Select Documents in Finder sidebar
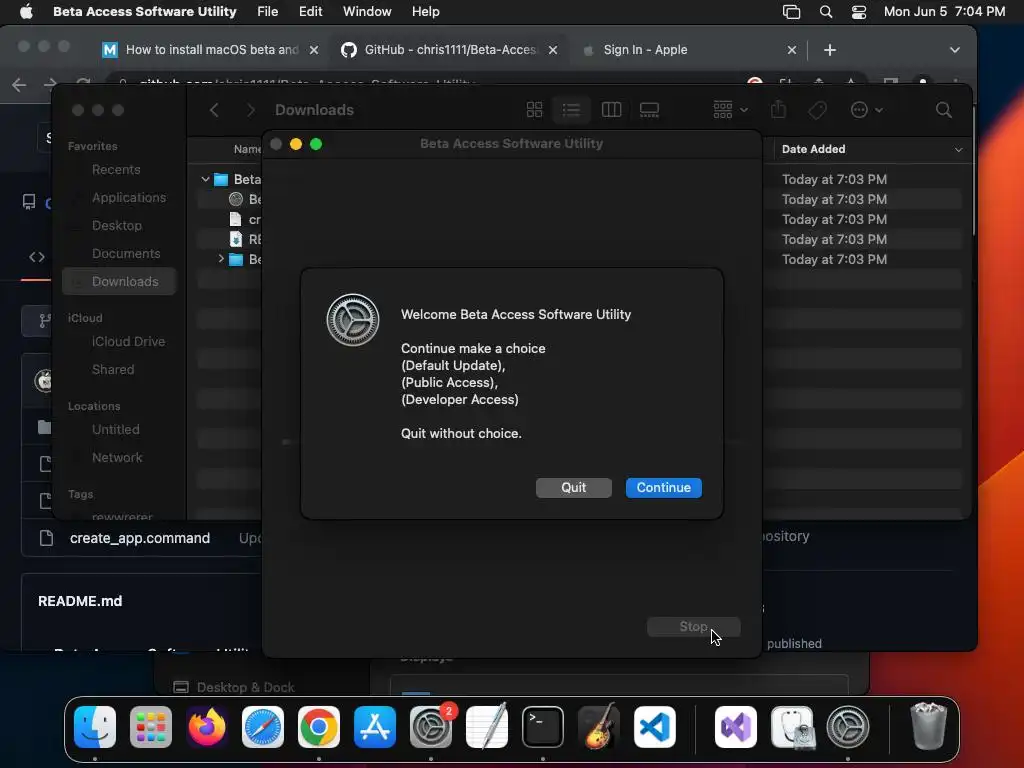 point(125,253)
